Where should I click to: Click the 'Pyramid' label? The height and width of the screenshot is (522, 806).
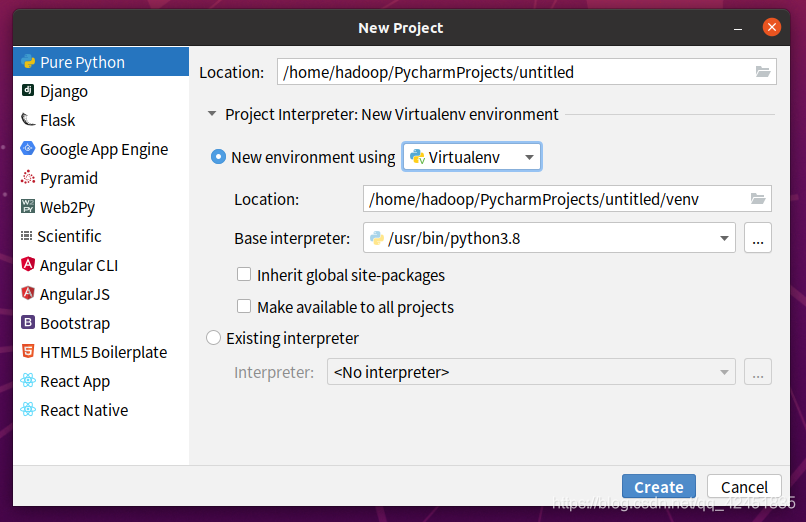[69, 179]
